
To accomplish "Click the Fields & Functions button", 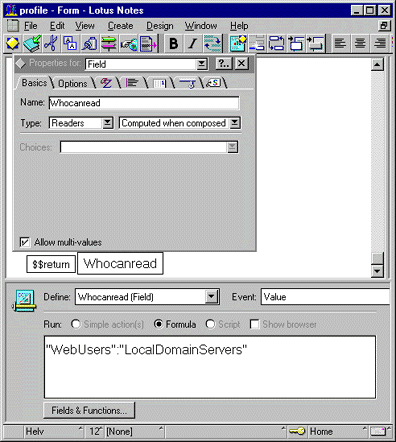I will 89,410.
